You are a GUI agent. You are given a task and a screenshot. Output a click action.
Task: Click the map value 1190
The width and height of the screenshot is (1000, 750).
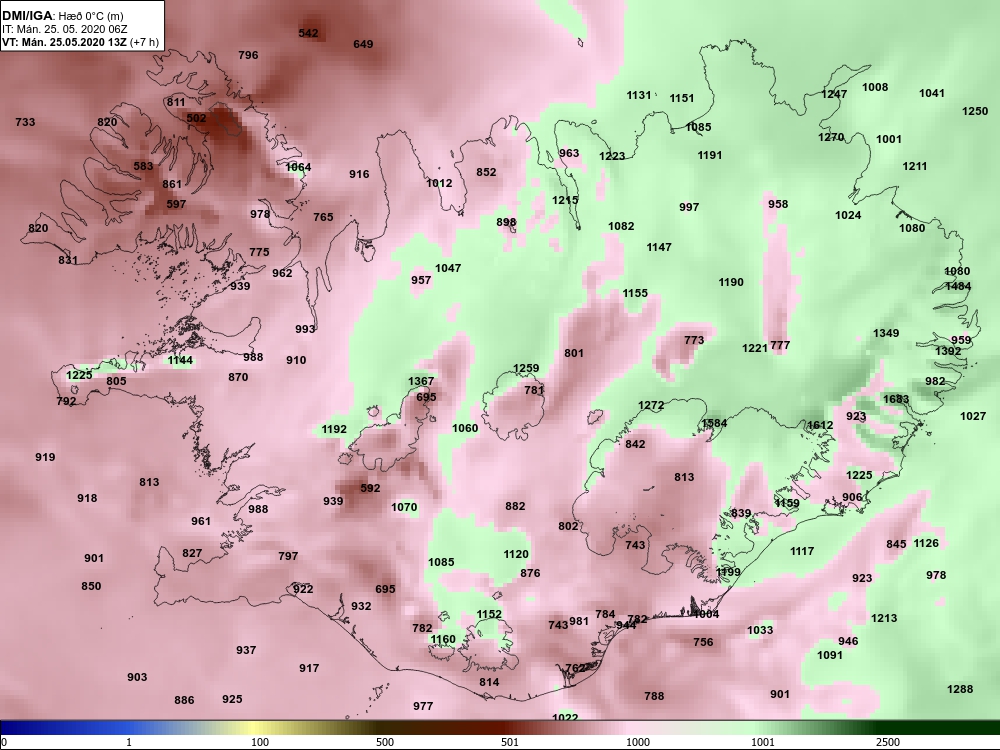click(731, 282)
